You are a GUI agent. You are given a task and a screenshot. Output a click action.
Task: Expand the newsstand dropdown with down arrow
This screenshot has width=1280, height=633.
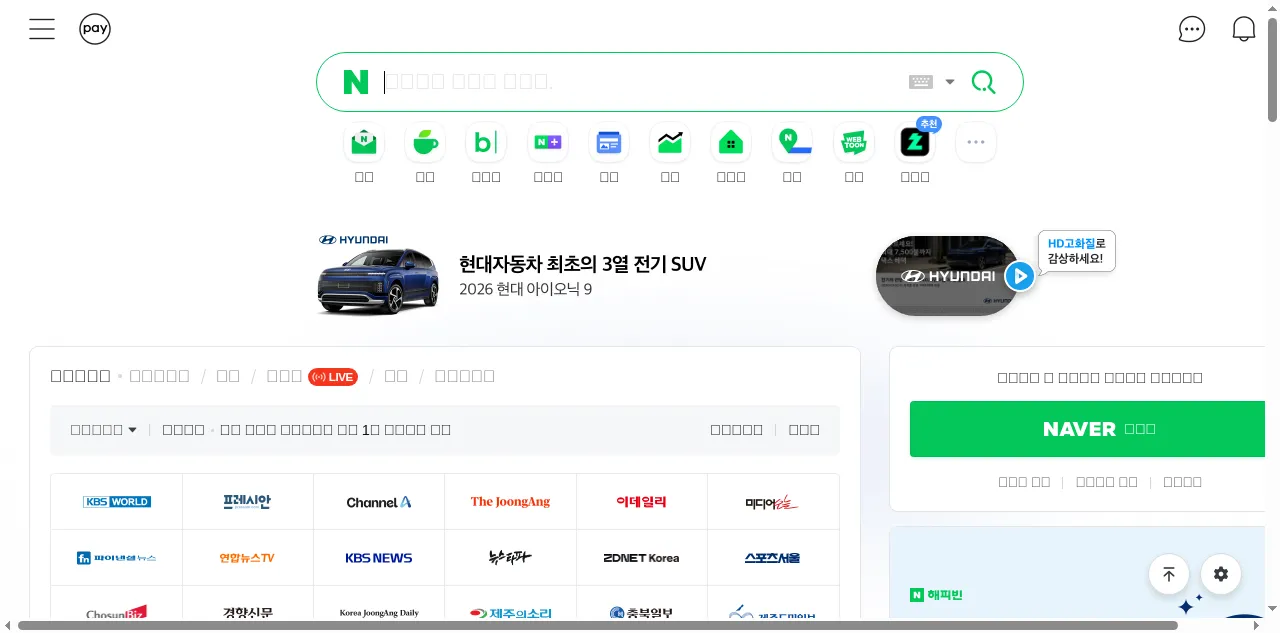tap(132, 430)
